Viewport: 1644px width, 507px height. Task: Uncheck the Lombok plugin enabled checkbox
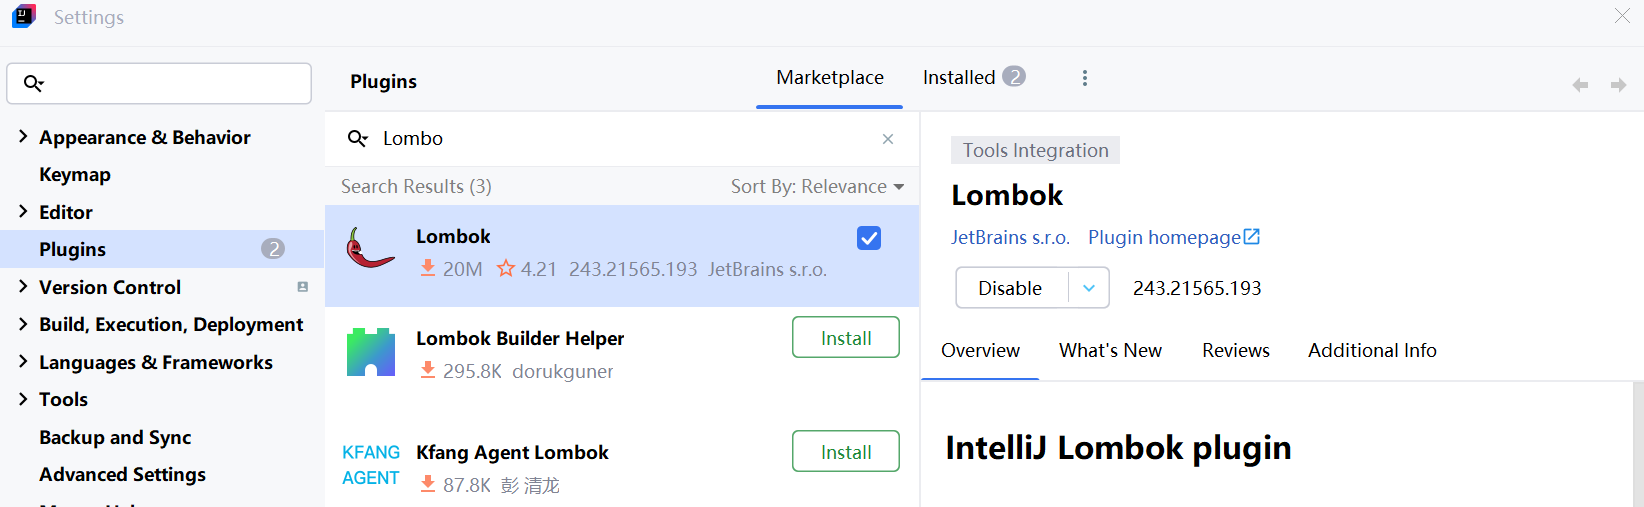point(869,238)
